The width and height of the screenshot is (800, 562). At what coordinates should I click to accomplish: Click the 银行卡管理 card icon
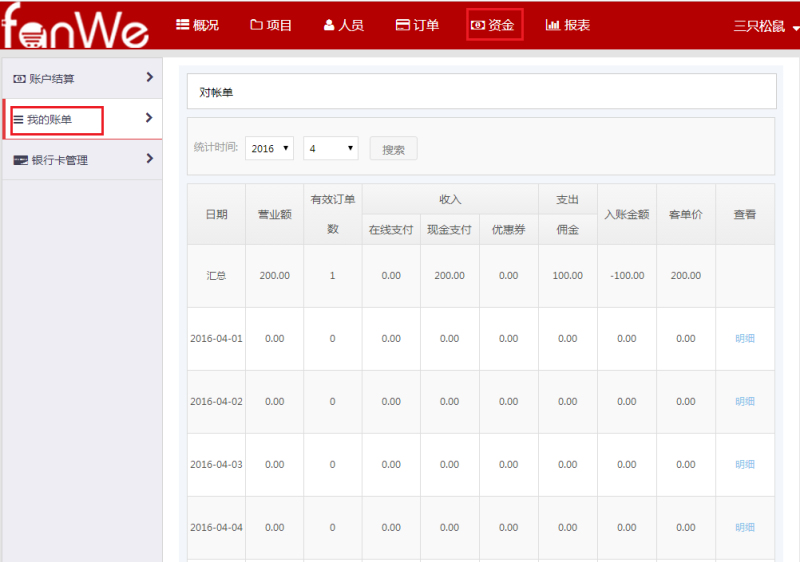(x=20, y=160)
